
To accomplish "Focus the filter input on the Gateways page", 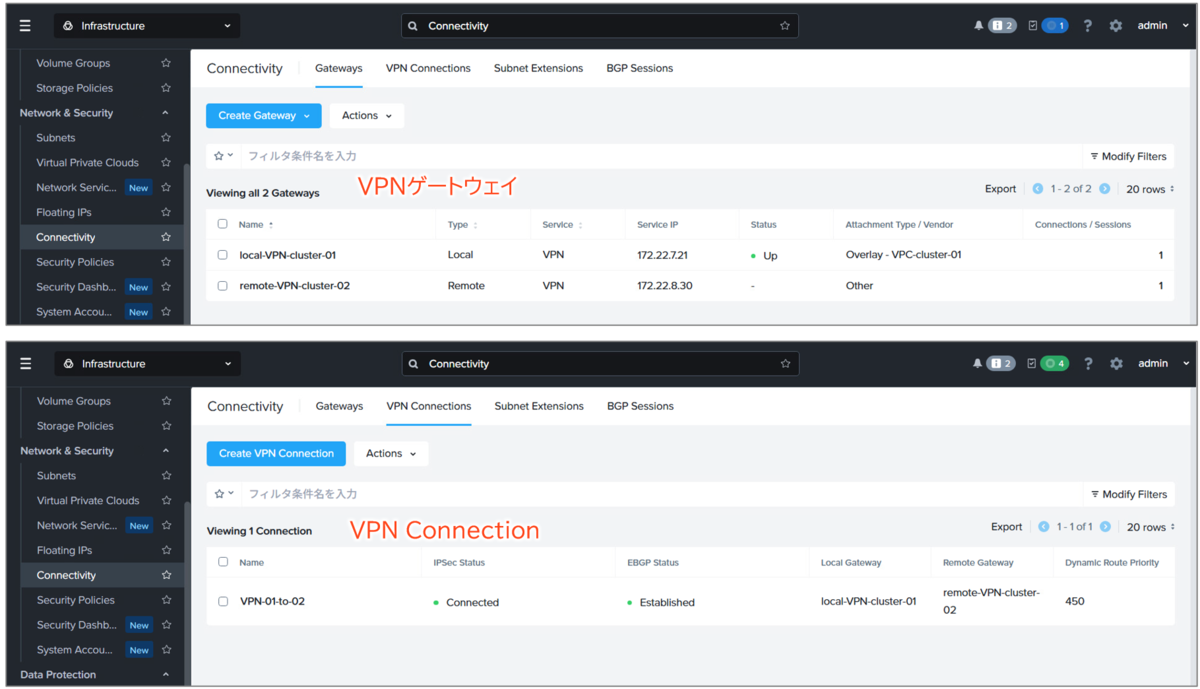I will [x=660, y=156].
